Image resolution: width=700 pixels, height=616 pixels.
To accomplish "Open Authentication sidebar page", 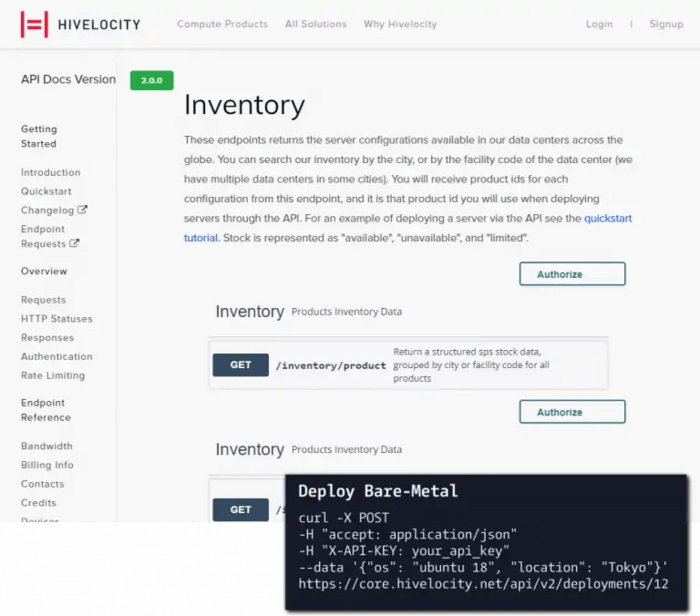I will point(57,357).
